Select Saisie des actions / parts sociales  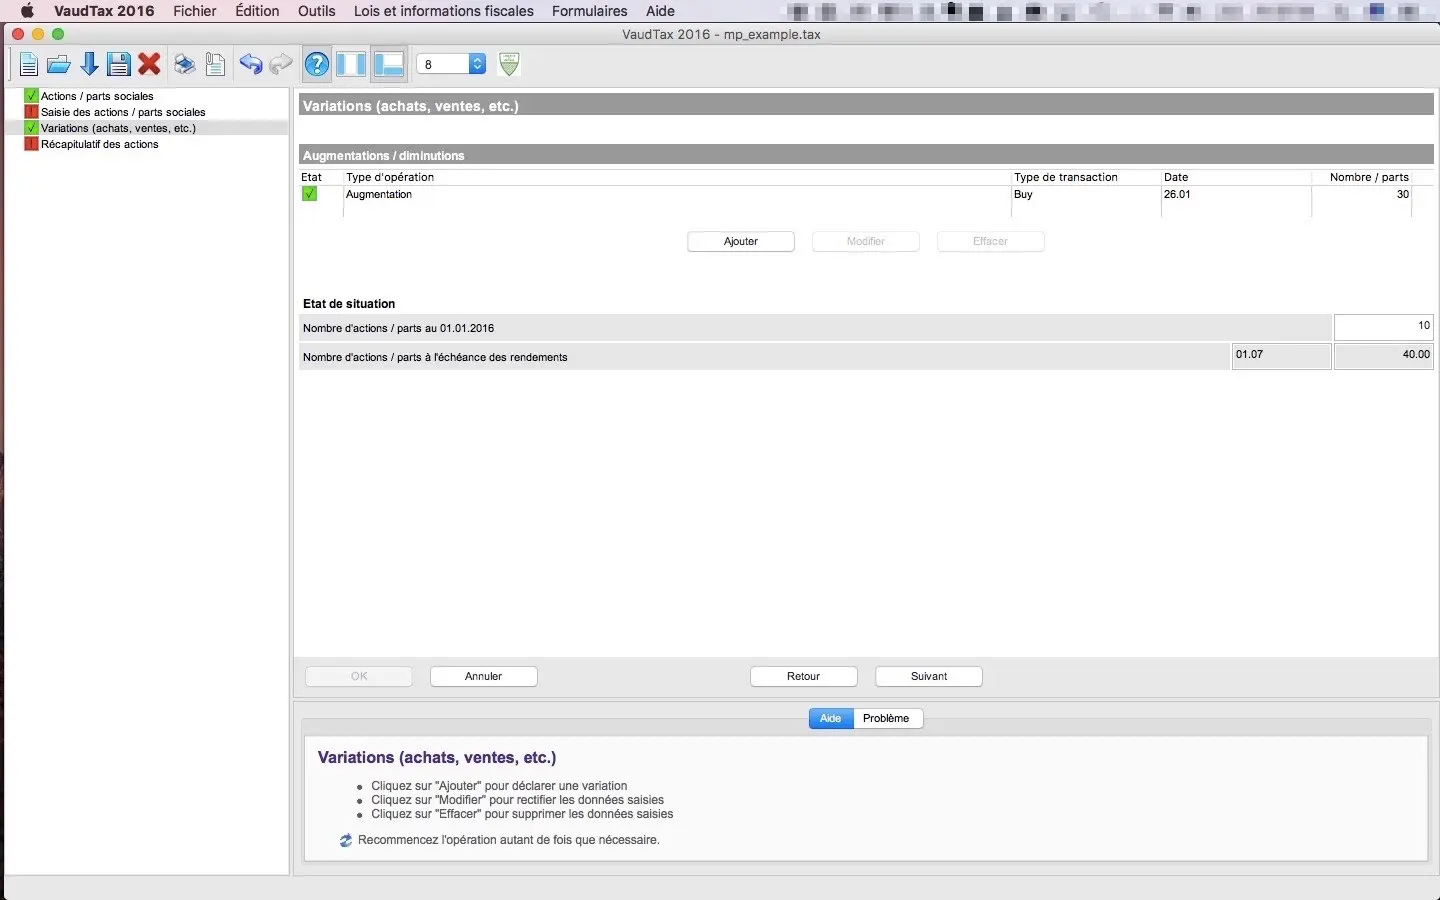point(123,112)
